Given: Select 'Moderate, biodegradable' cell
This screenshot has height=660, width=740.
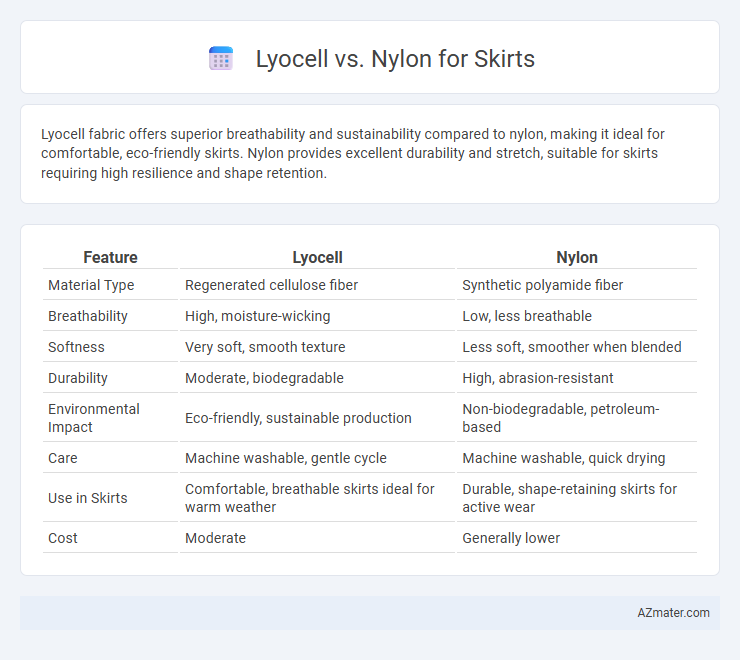Looking at the screenshot, I should 264,378.
